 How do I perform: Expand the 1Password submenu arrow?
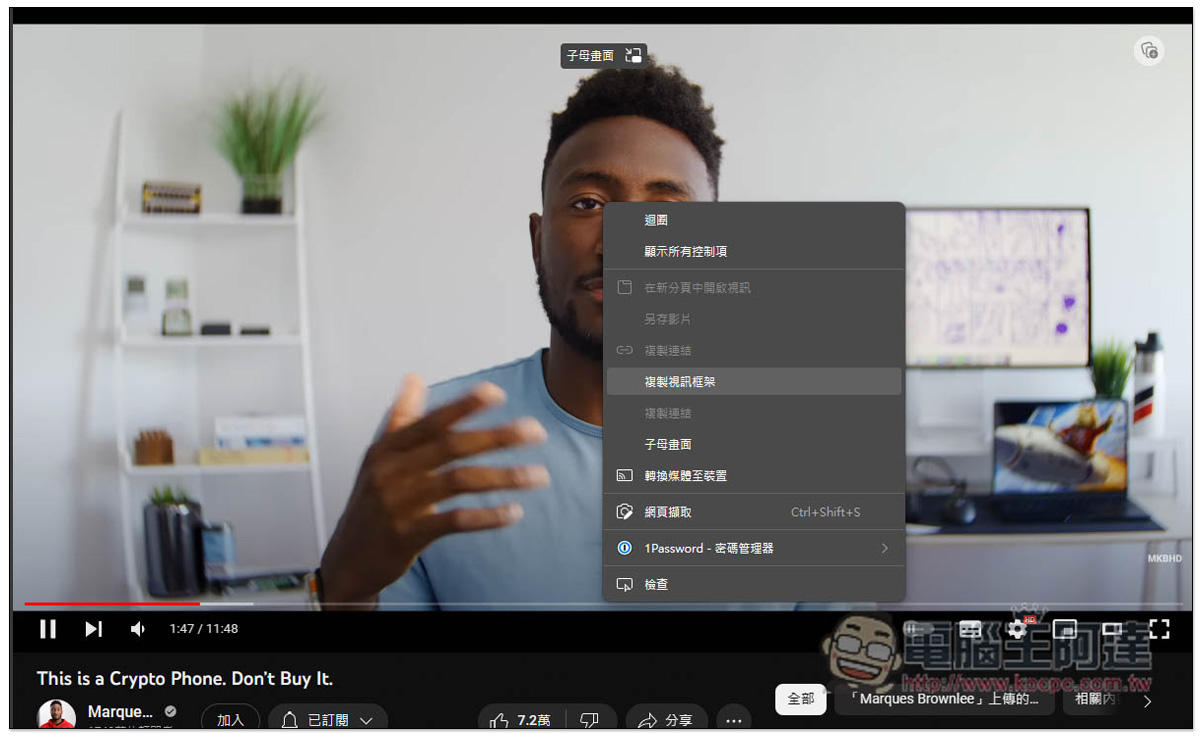885,548
